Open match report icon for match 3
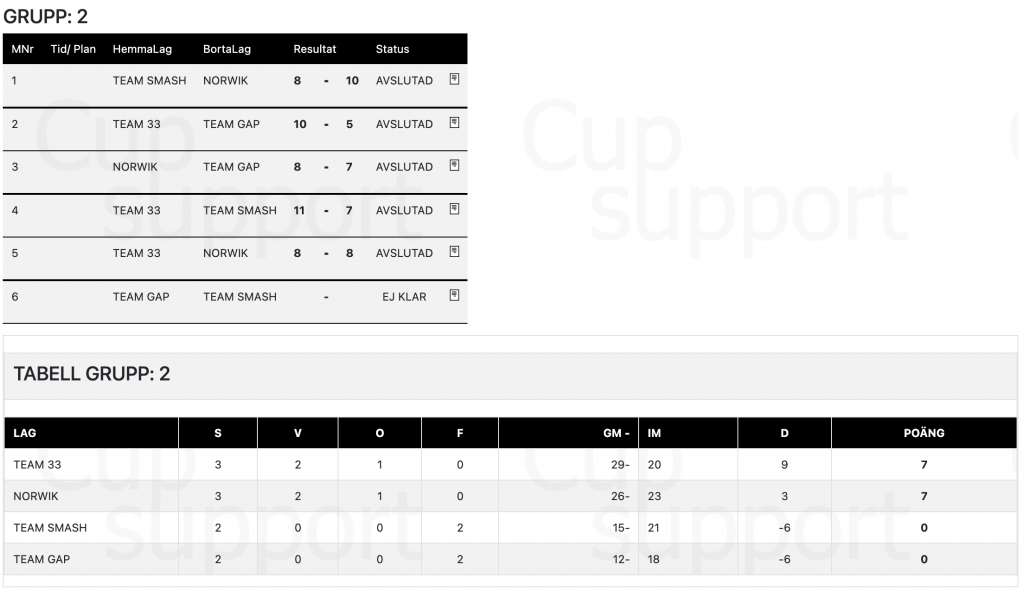The height and width of the screenshot is (591, 1024). (455, 166)
